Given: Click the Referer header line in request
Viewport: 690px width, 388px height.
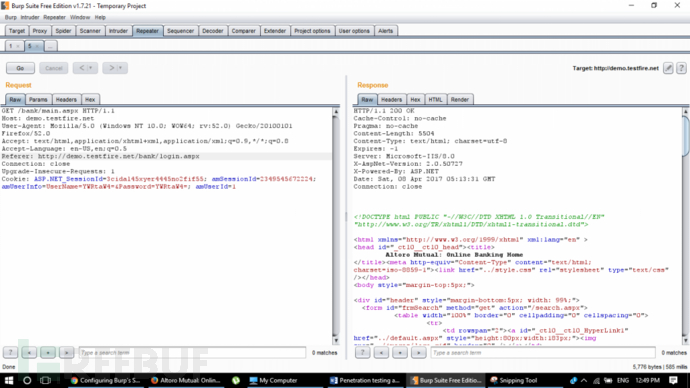Looking at the screenshot, I should [x=166, y=156].
